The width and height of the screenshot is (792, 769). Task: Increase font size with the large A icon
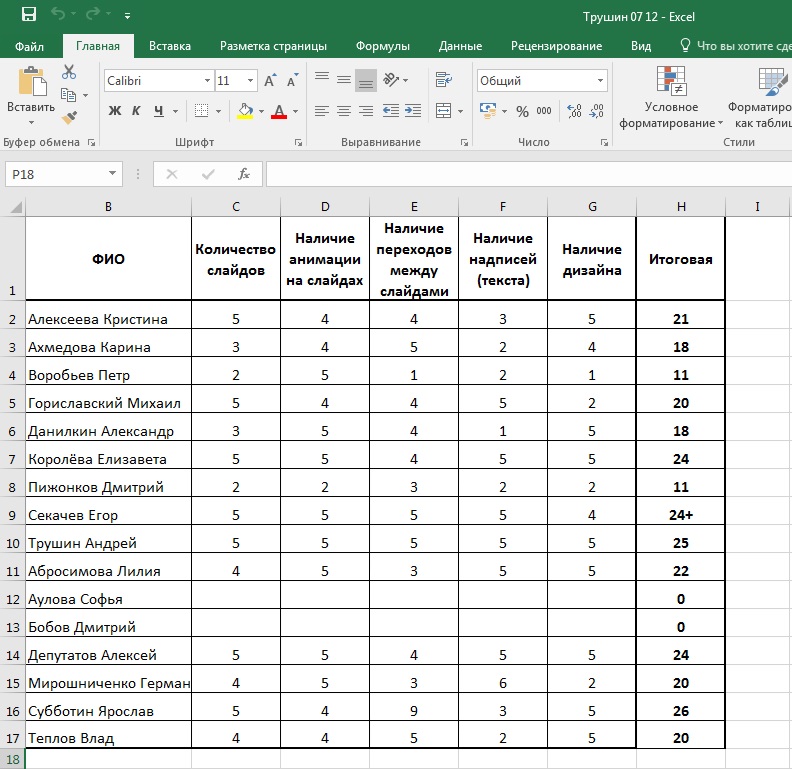pyautogui.click(x=270, y=80)
